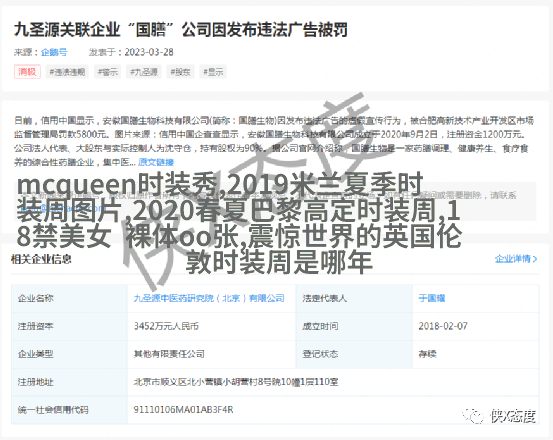This screenshot has width=553, height=440.
Task: Click the #违法违规 tag
Action: 67,72
